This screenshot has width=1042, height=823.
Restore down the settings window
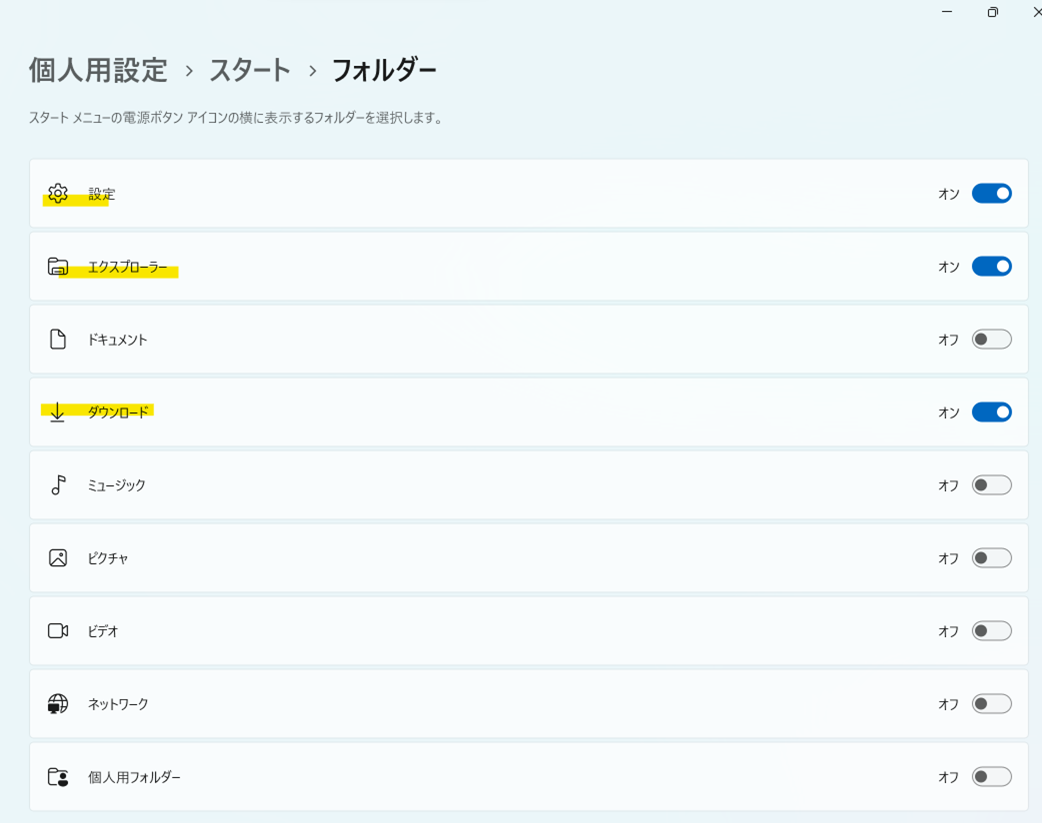(x=992, y=12)
